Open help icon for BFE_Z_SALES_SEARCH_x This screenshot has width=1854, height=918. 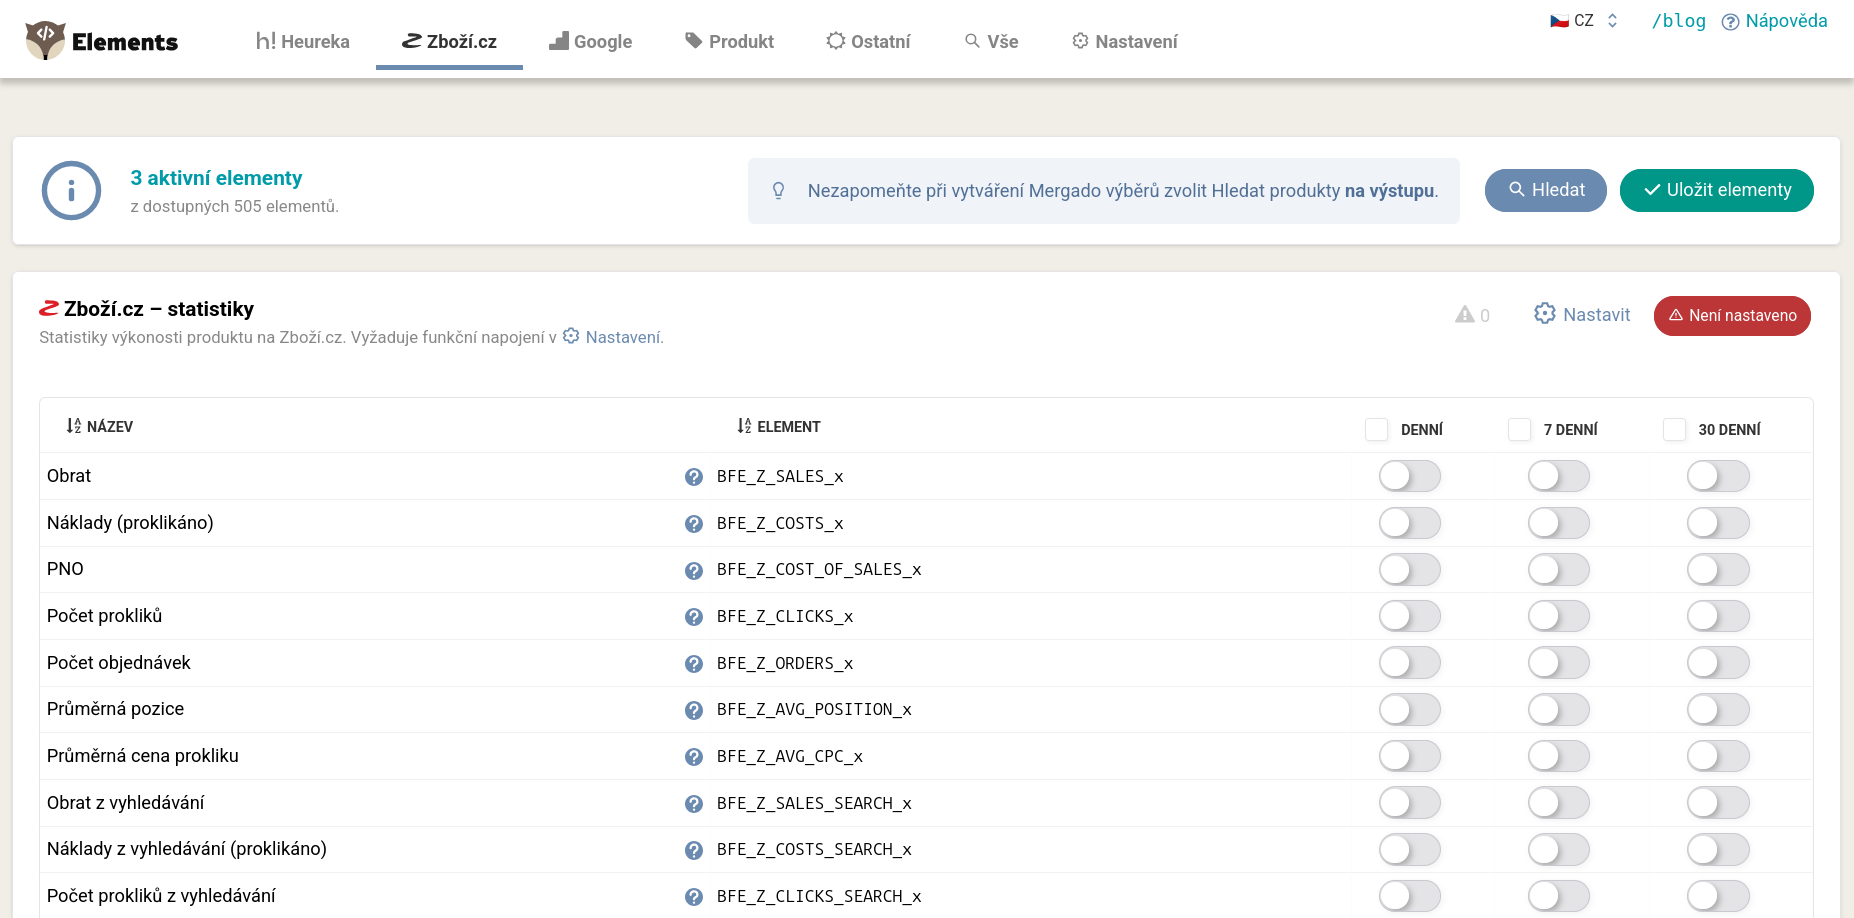694,804
